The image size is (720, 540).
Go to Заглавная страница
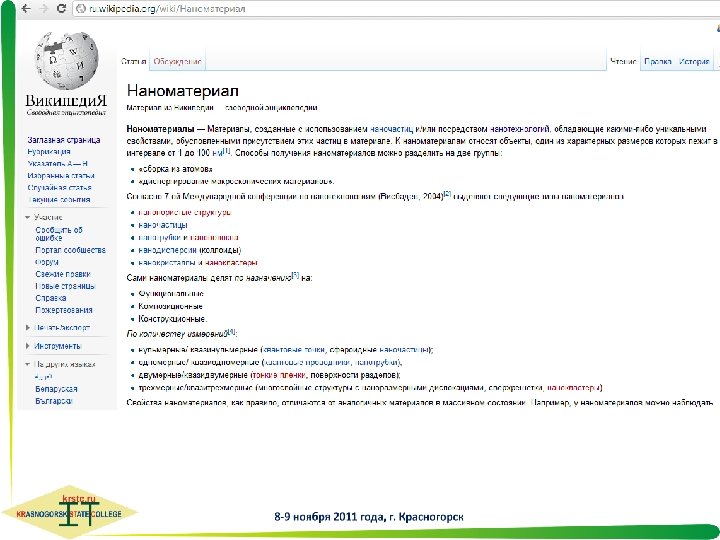click(x=63, y=140)
